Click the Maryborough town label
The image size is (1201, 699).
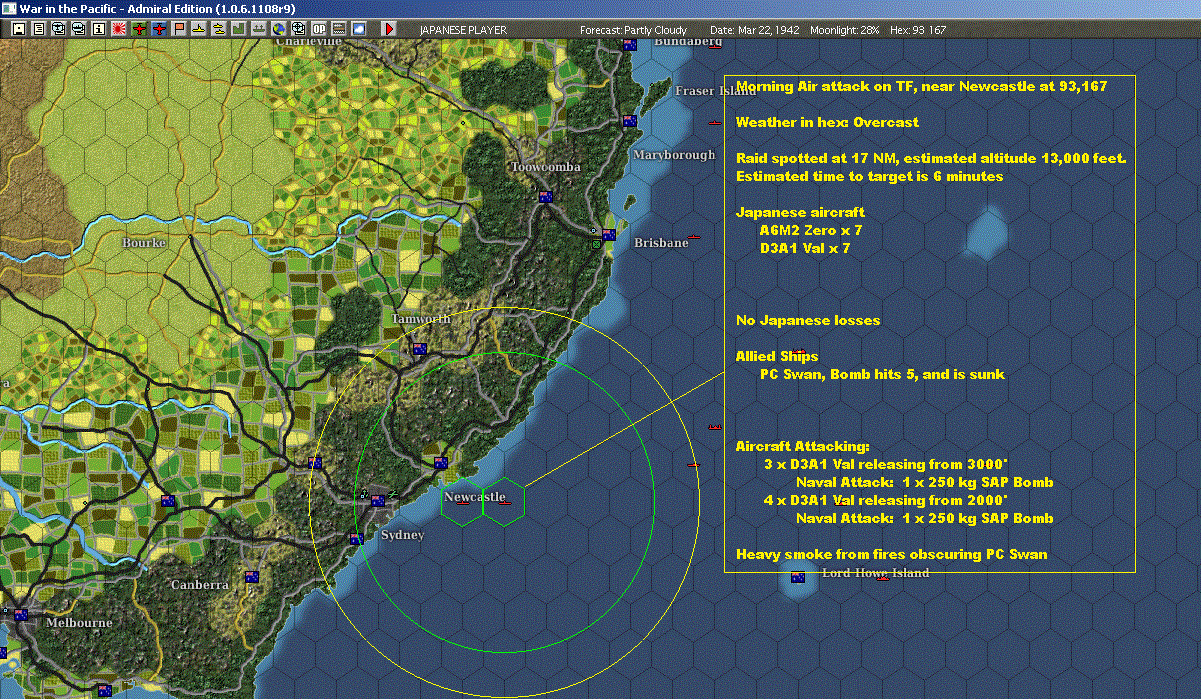pyautogui.click(x=674, y=154)
